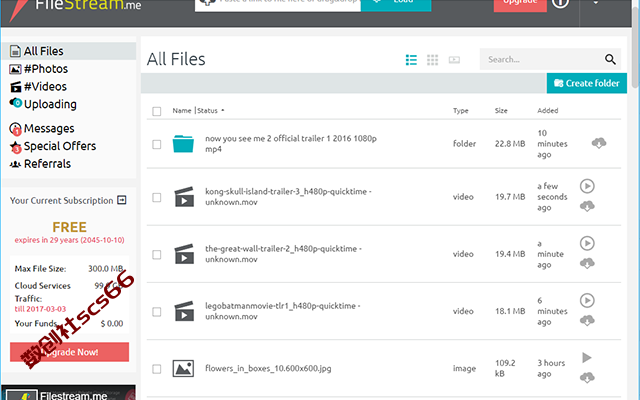Image resolution: width=640 pixels, height=400 pixels.
Task: Click the flowers_in_boxes image file icon
Action: (183, 368)
